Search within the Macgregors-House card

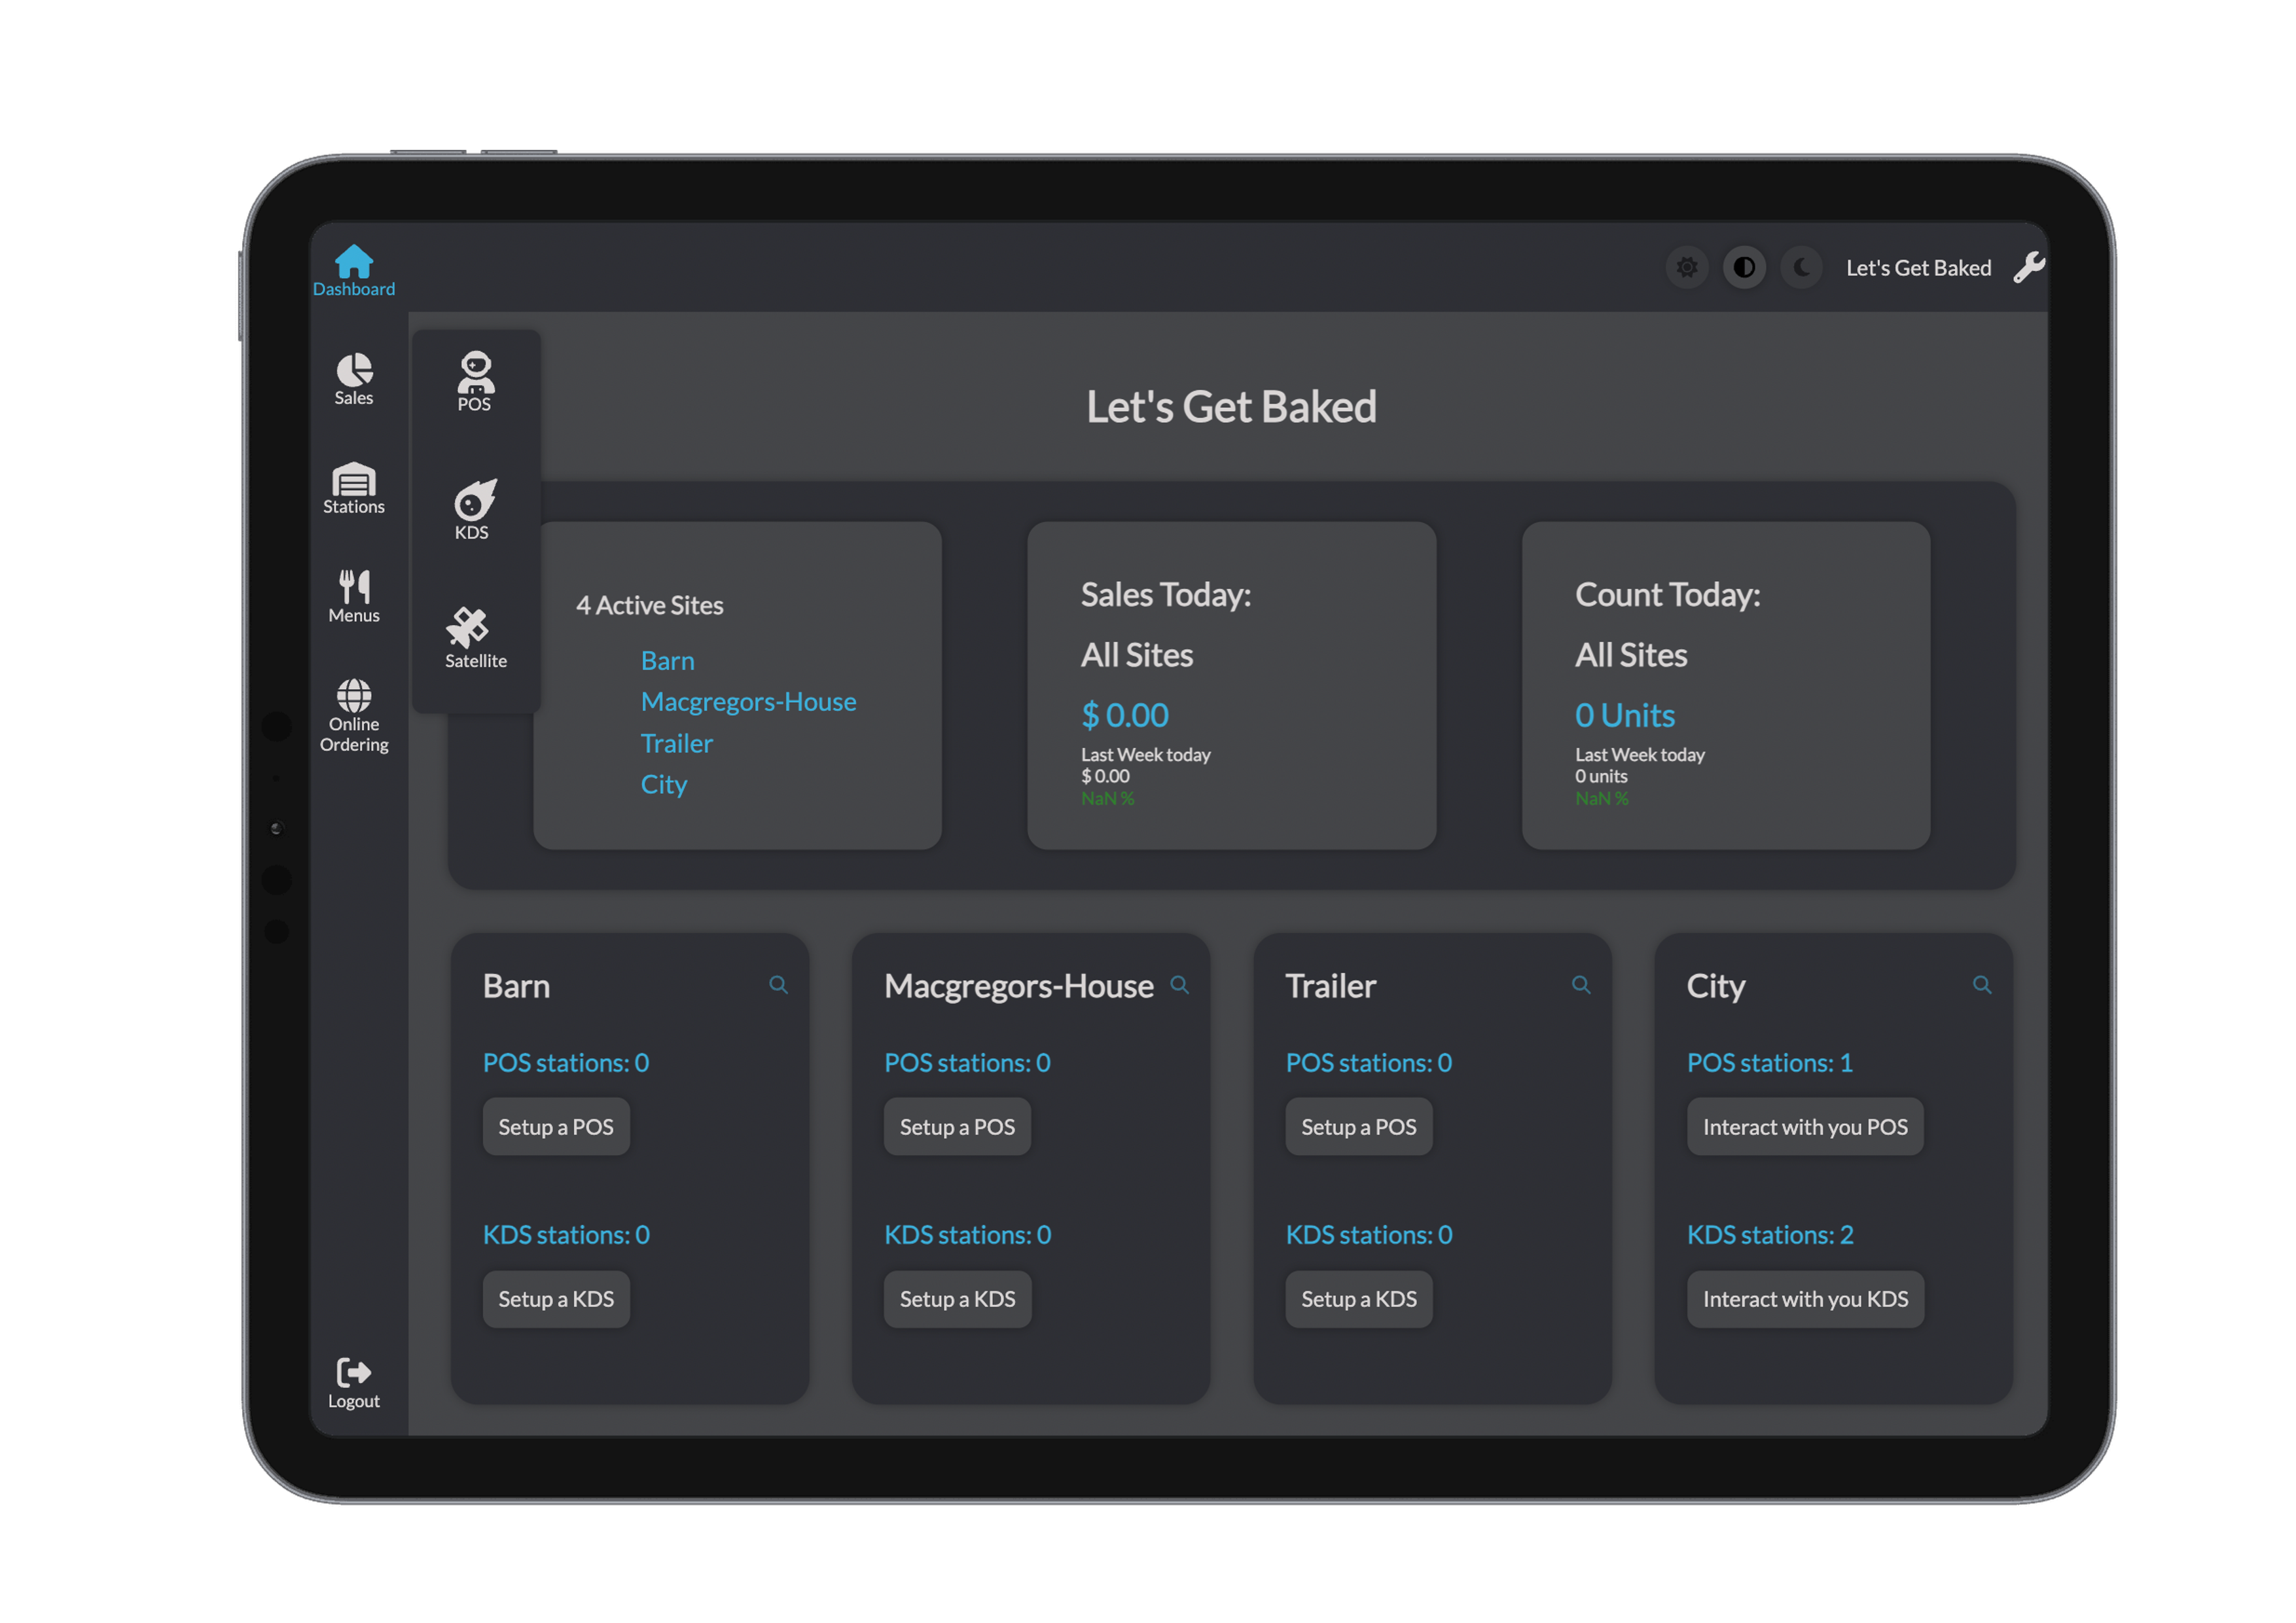click(x=1180, y=985)
